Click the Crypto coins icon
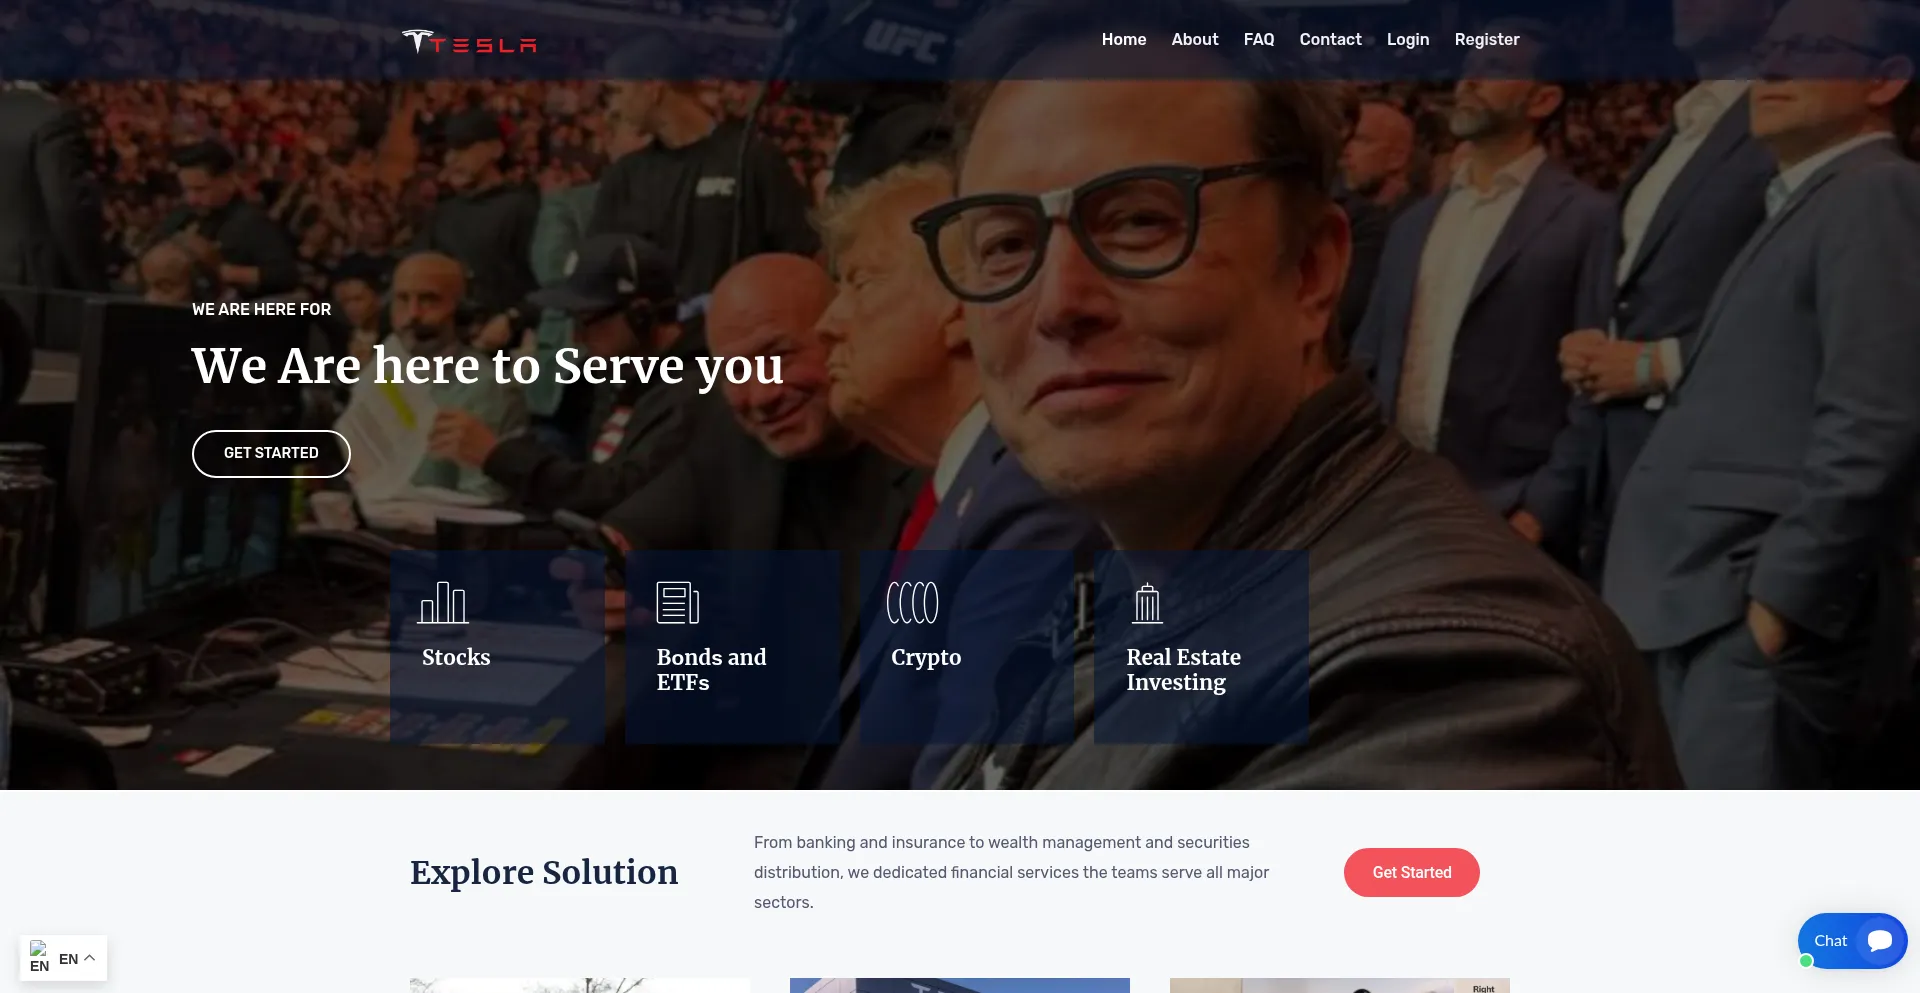 point(912,603)
